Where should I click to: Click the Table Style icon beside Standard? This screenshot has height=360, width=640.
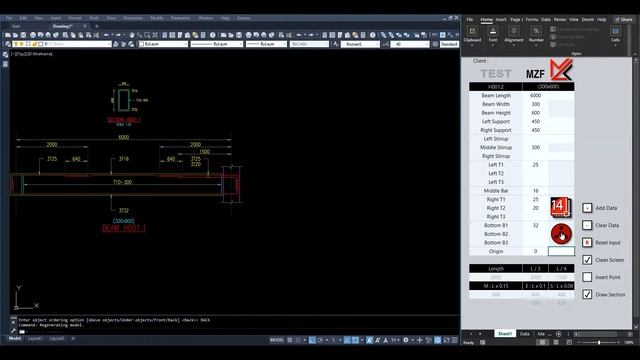435,44
